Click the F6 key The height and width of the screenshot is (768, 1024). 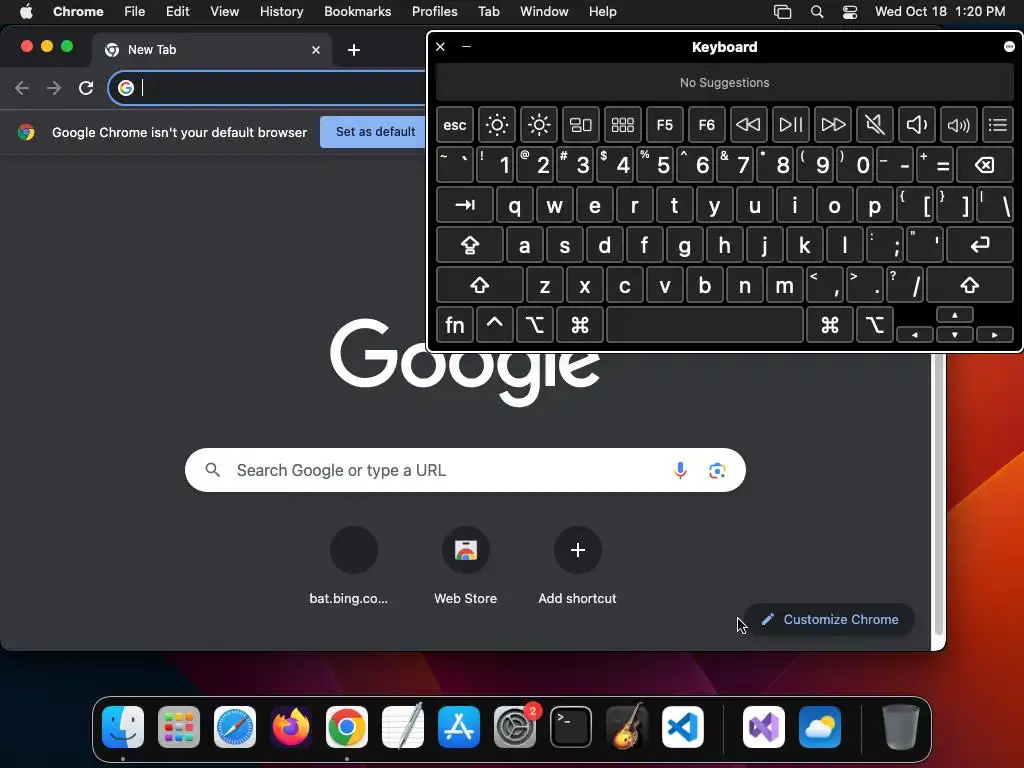click(707, 125)
